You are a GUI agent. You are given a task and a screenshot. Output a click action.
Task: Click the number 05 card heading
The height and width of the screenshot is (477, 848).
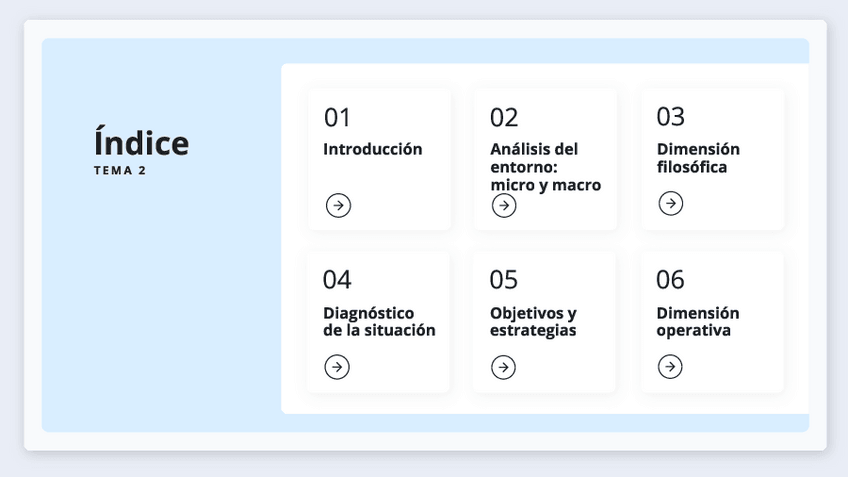504,280
